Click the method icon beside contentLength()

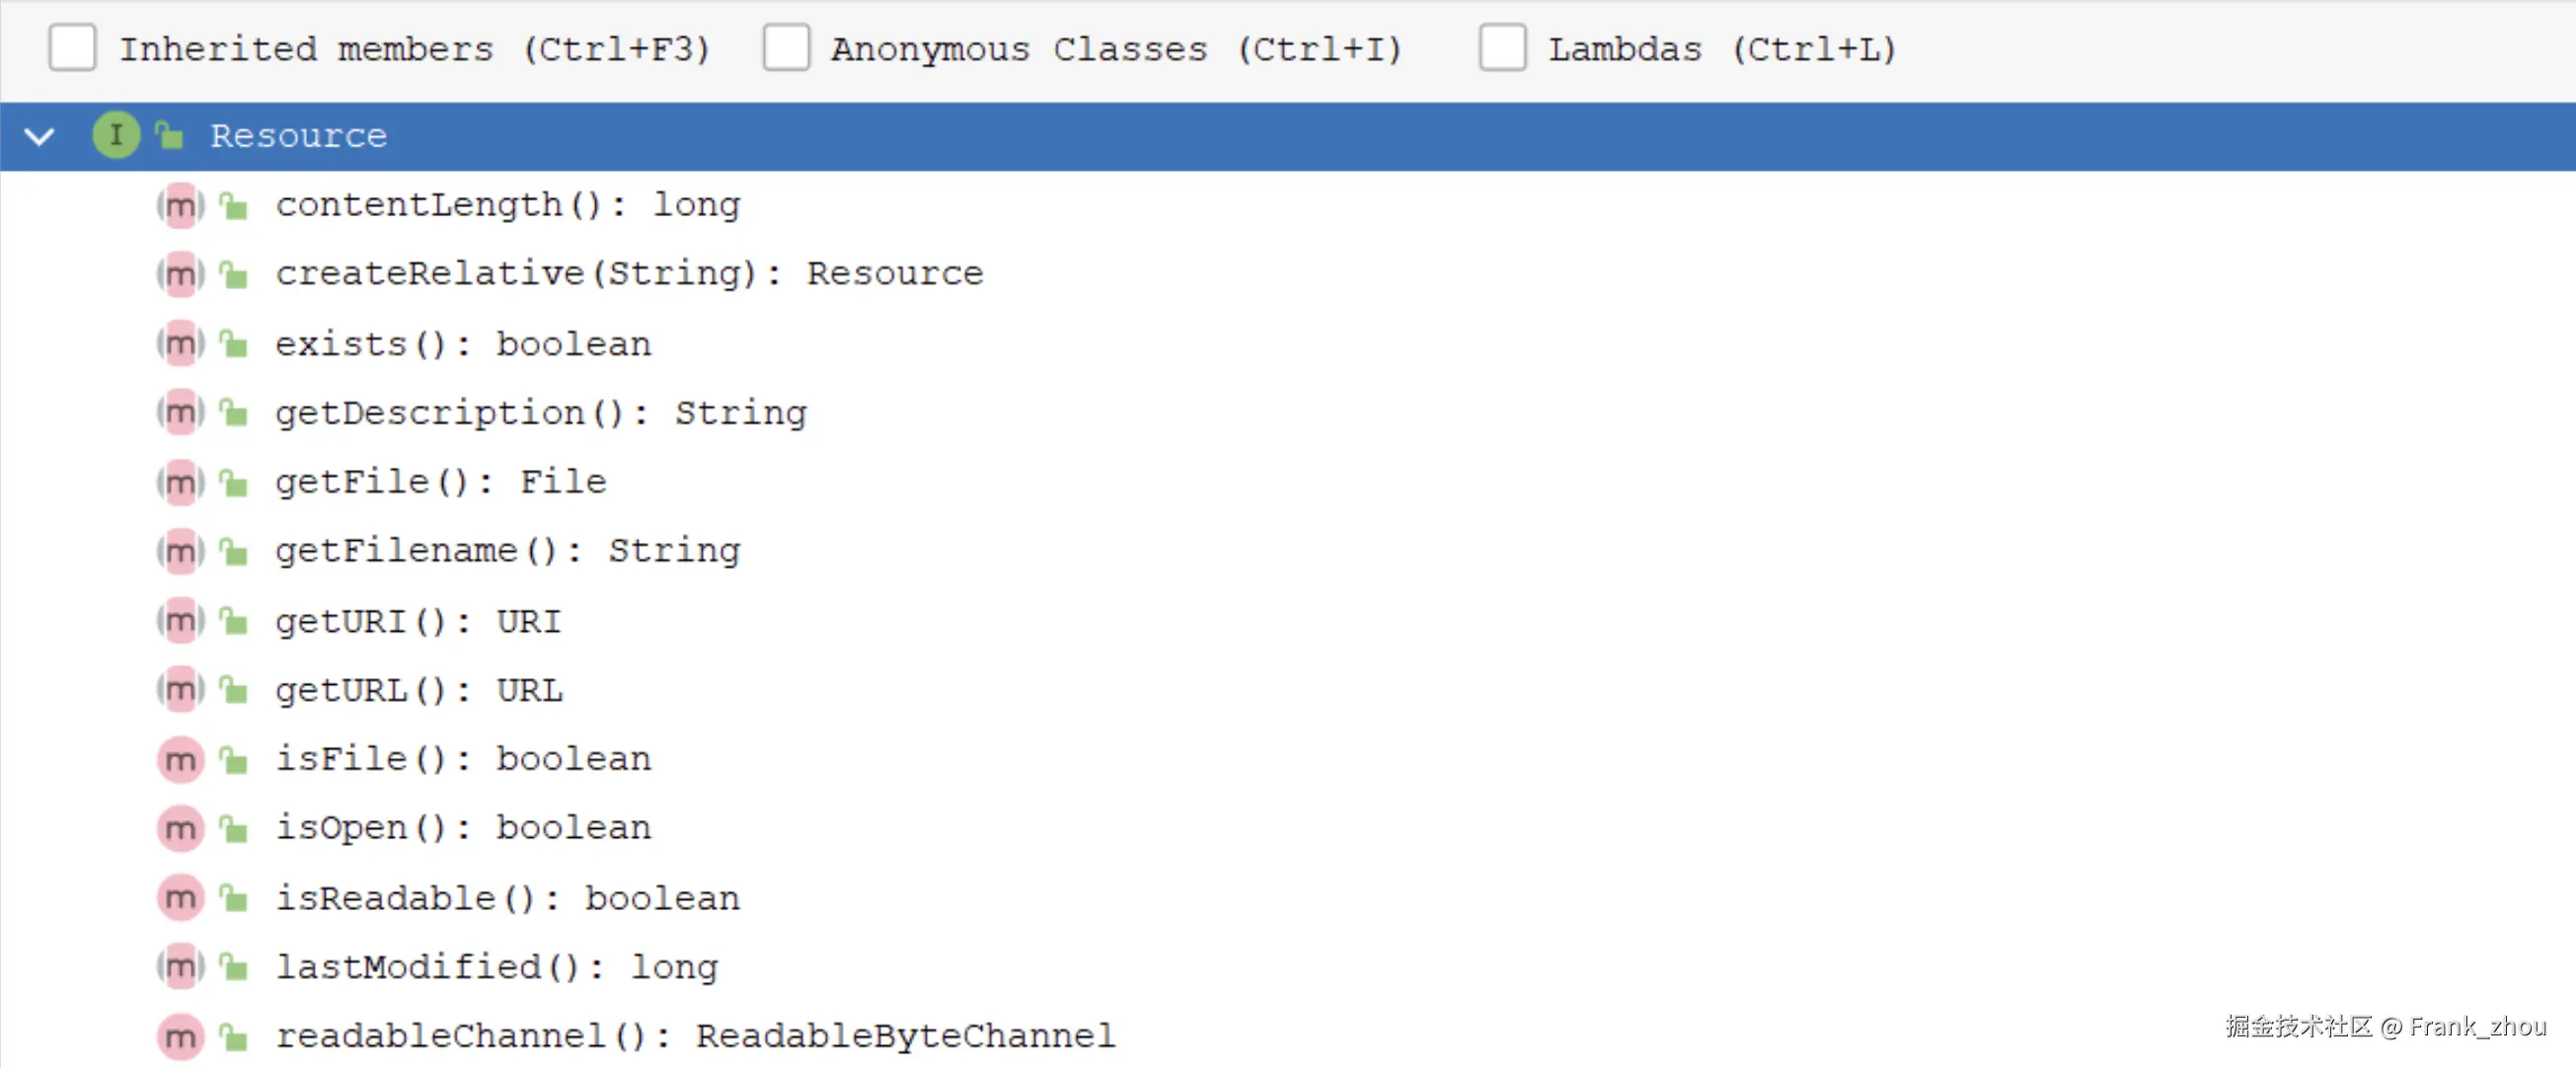(180, 205)
